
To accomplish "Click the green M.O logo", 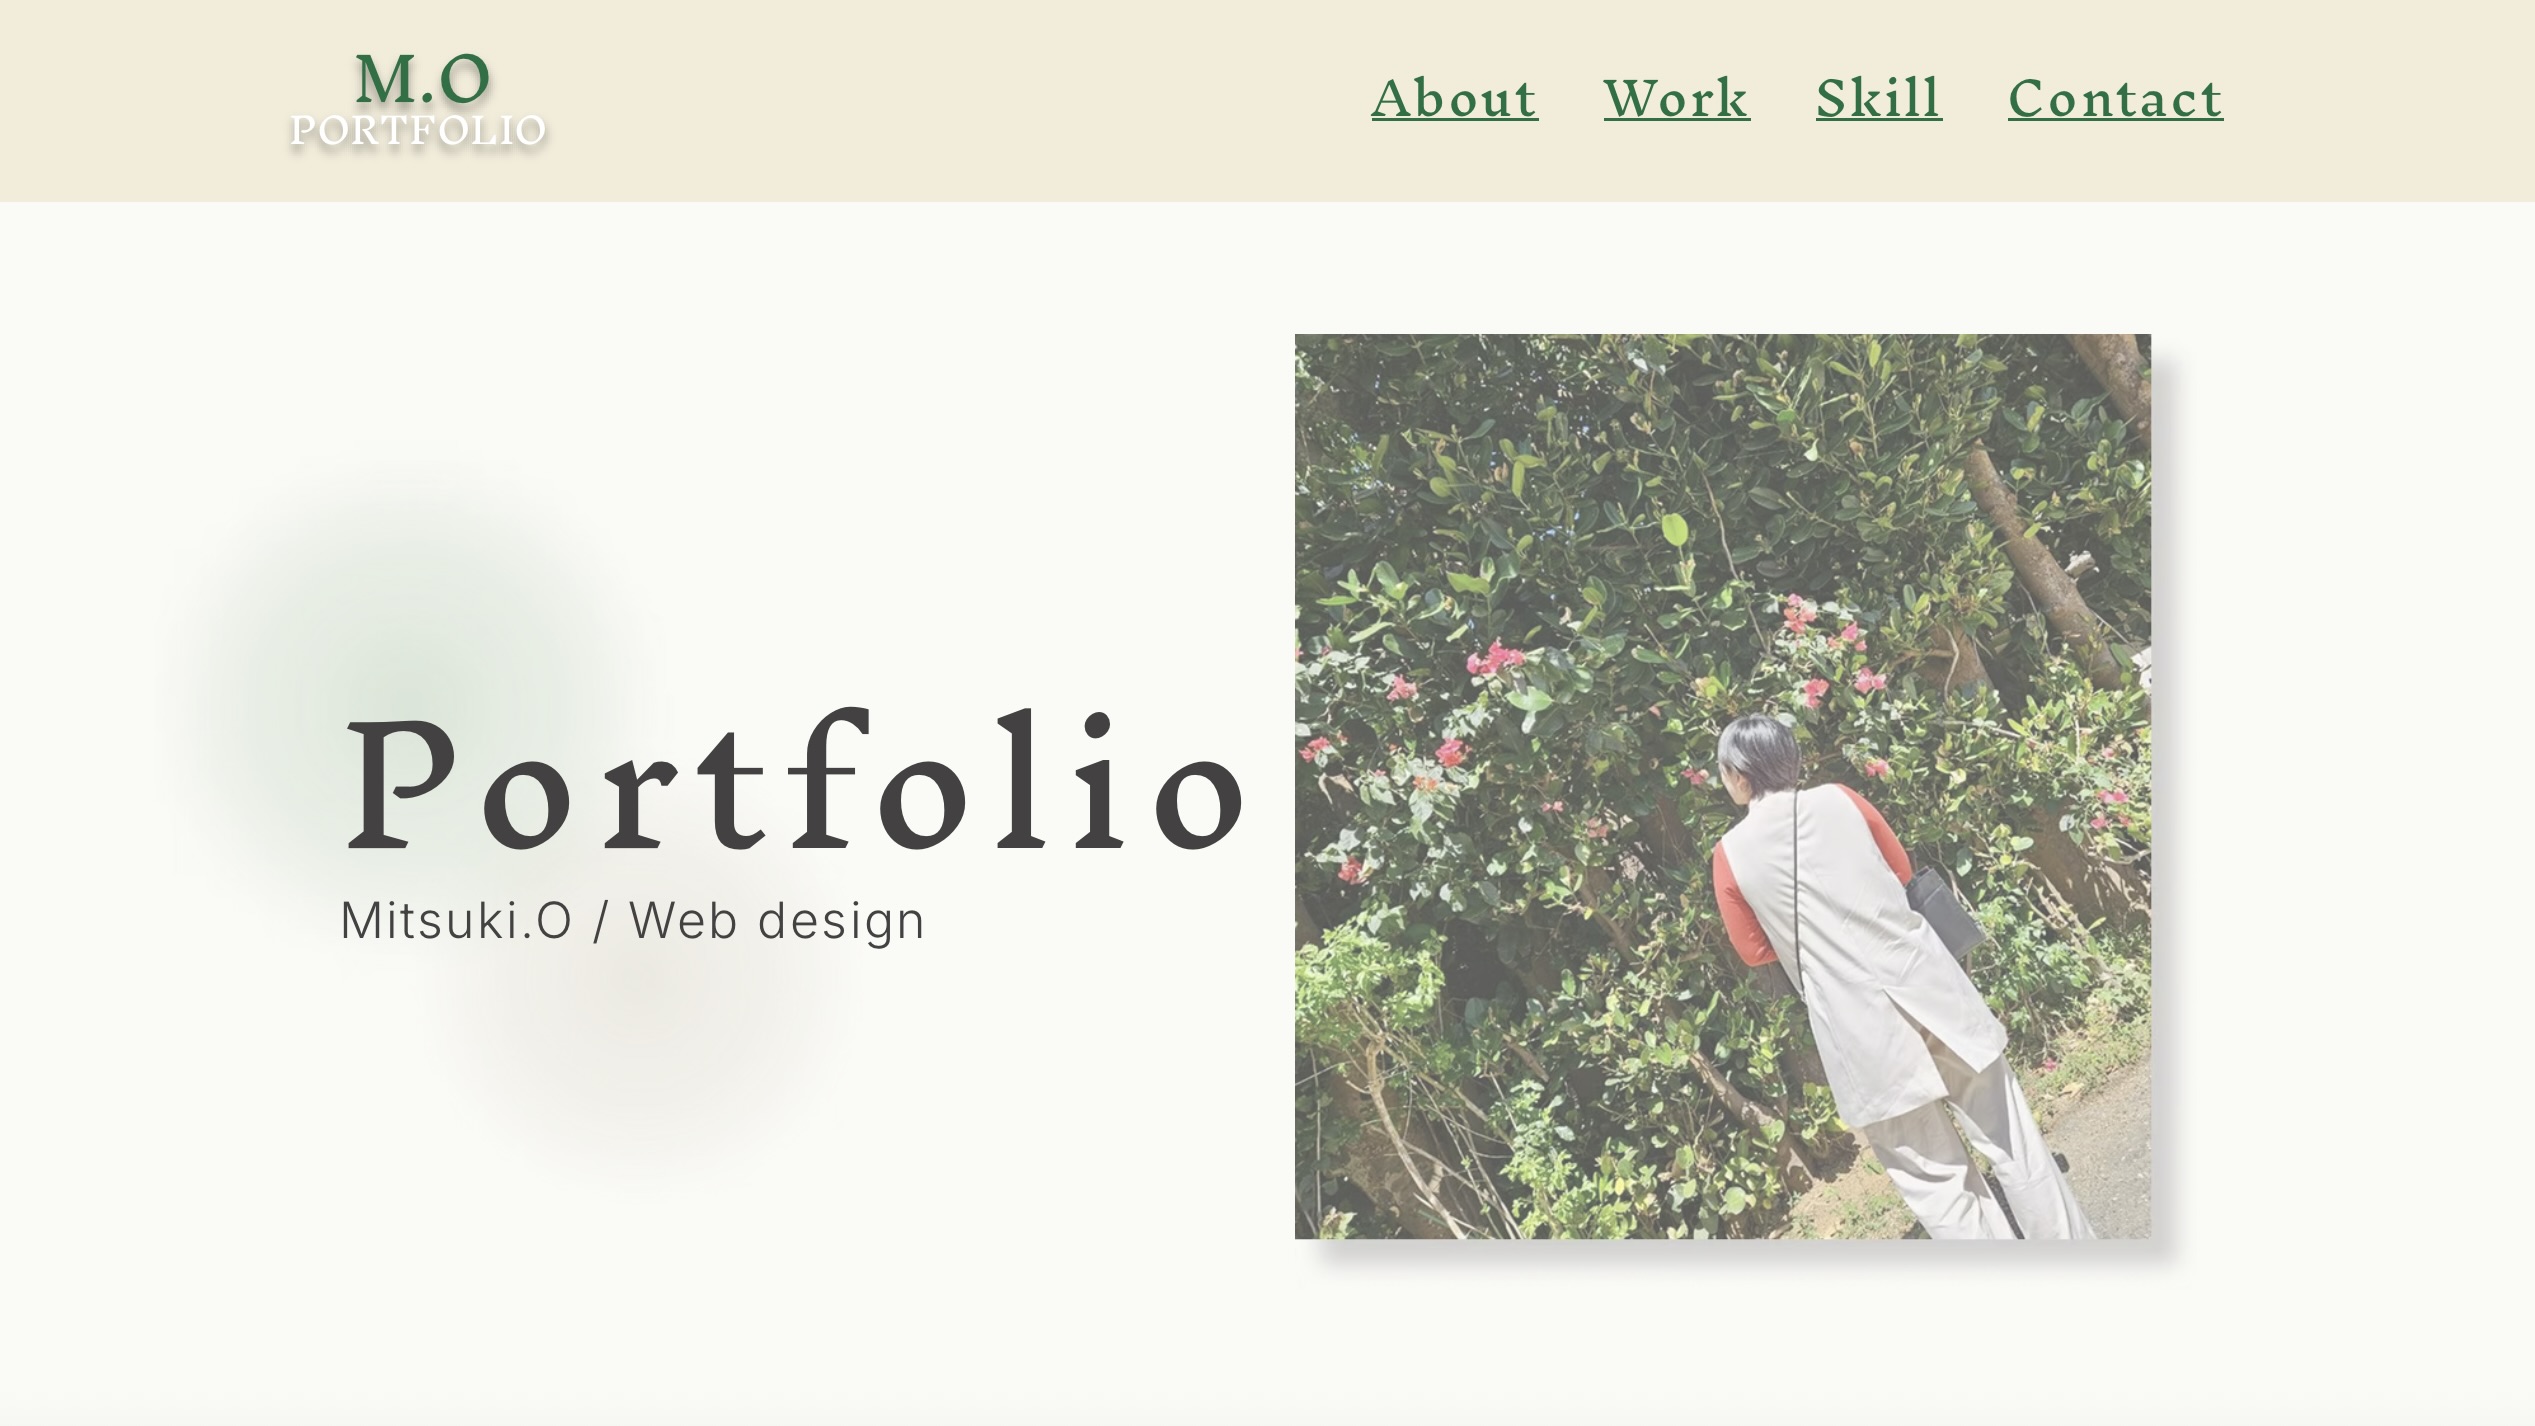I will [x=423, y=79].
